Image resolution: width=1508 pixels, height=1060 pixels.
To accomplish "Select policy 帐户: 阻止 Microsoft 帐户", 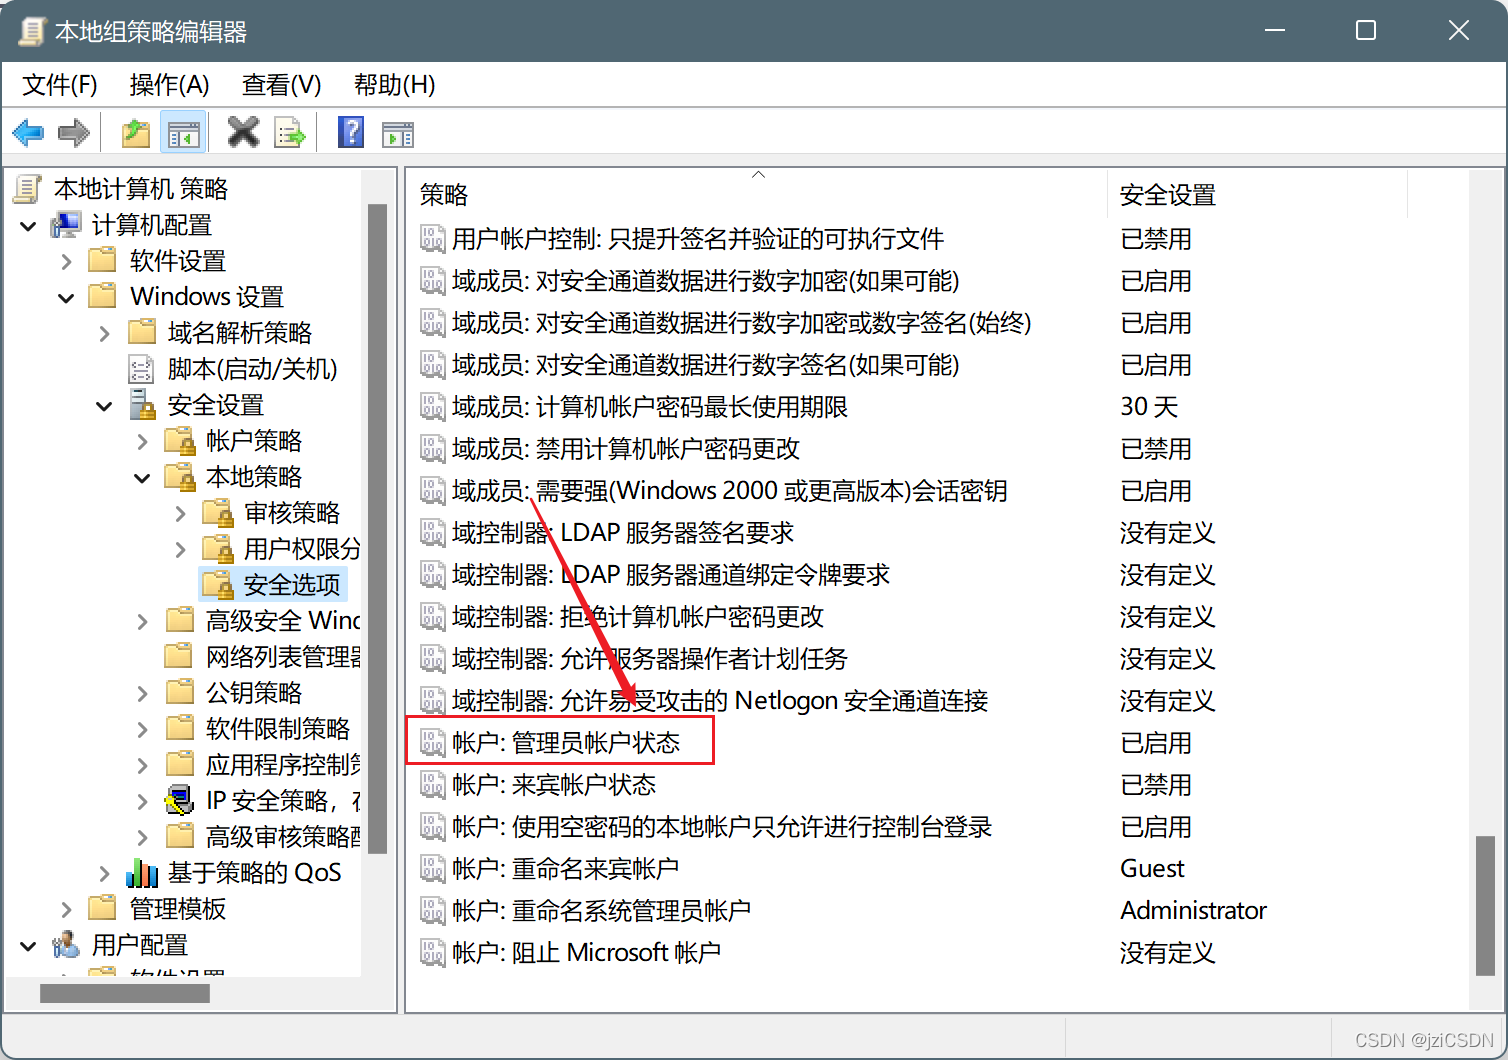I will click(x=586, y=952).
